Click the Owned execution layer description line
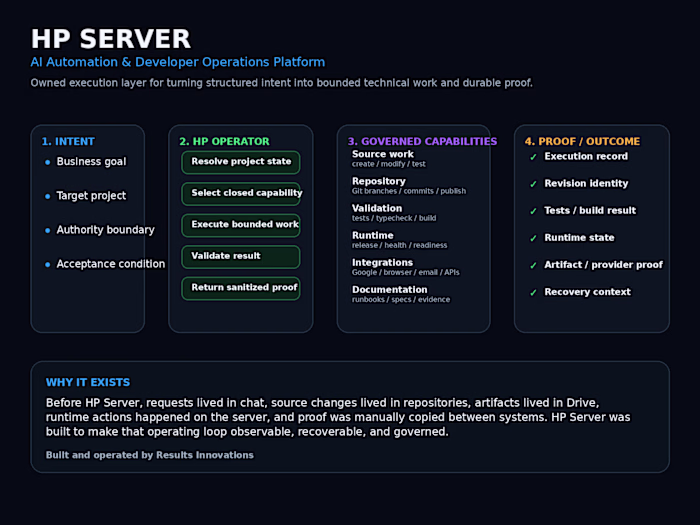This screenshot has height=525, width=700. tap(282, 83)
